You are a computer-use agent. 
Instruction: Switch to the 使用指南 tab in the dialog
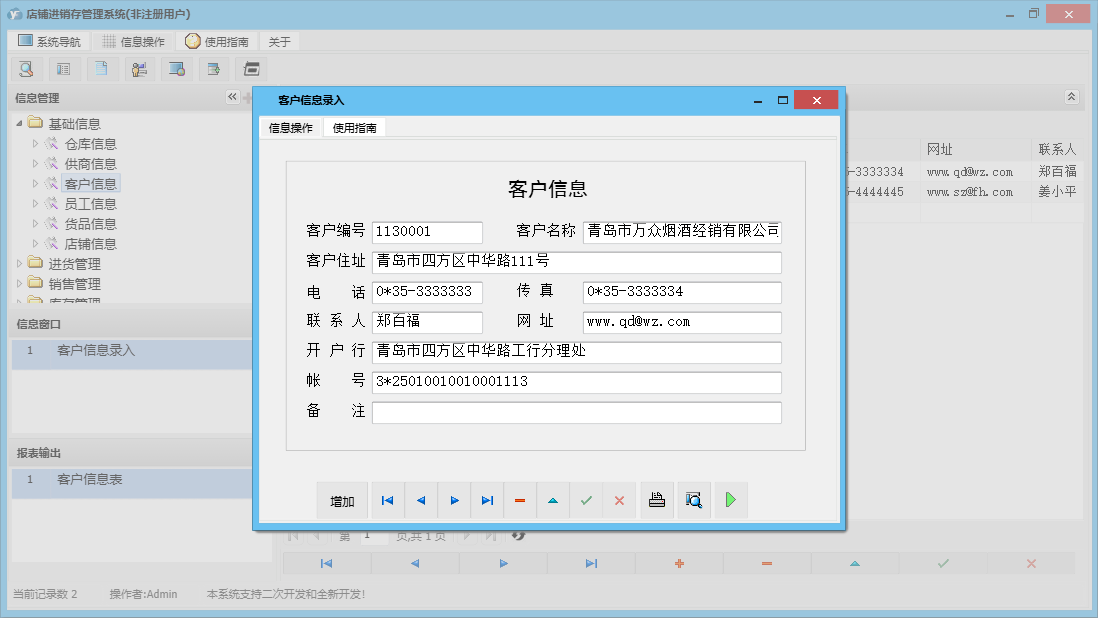(x=355, y=128)
